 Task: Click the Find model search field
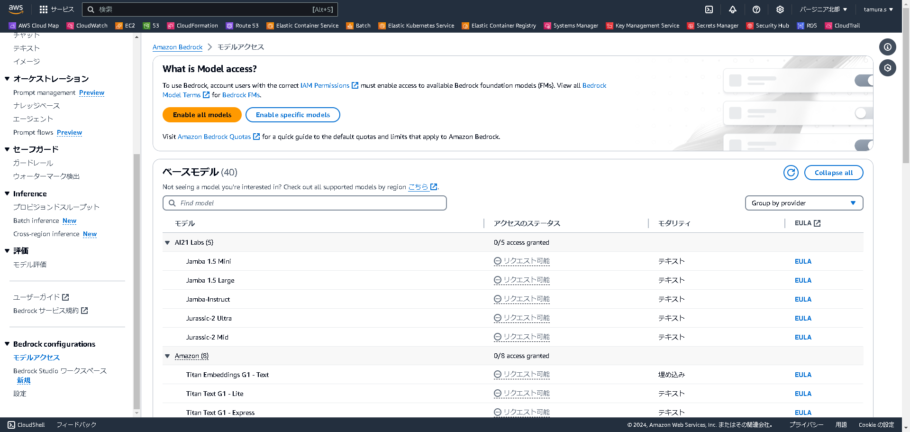click(x=305, y=203)
